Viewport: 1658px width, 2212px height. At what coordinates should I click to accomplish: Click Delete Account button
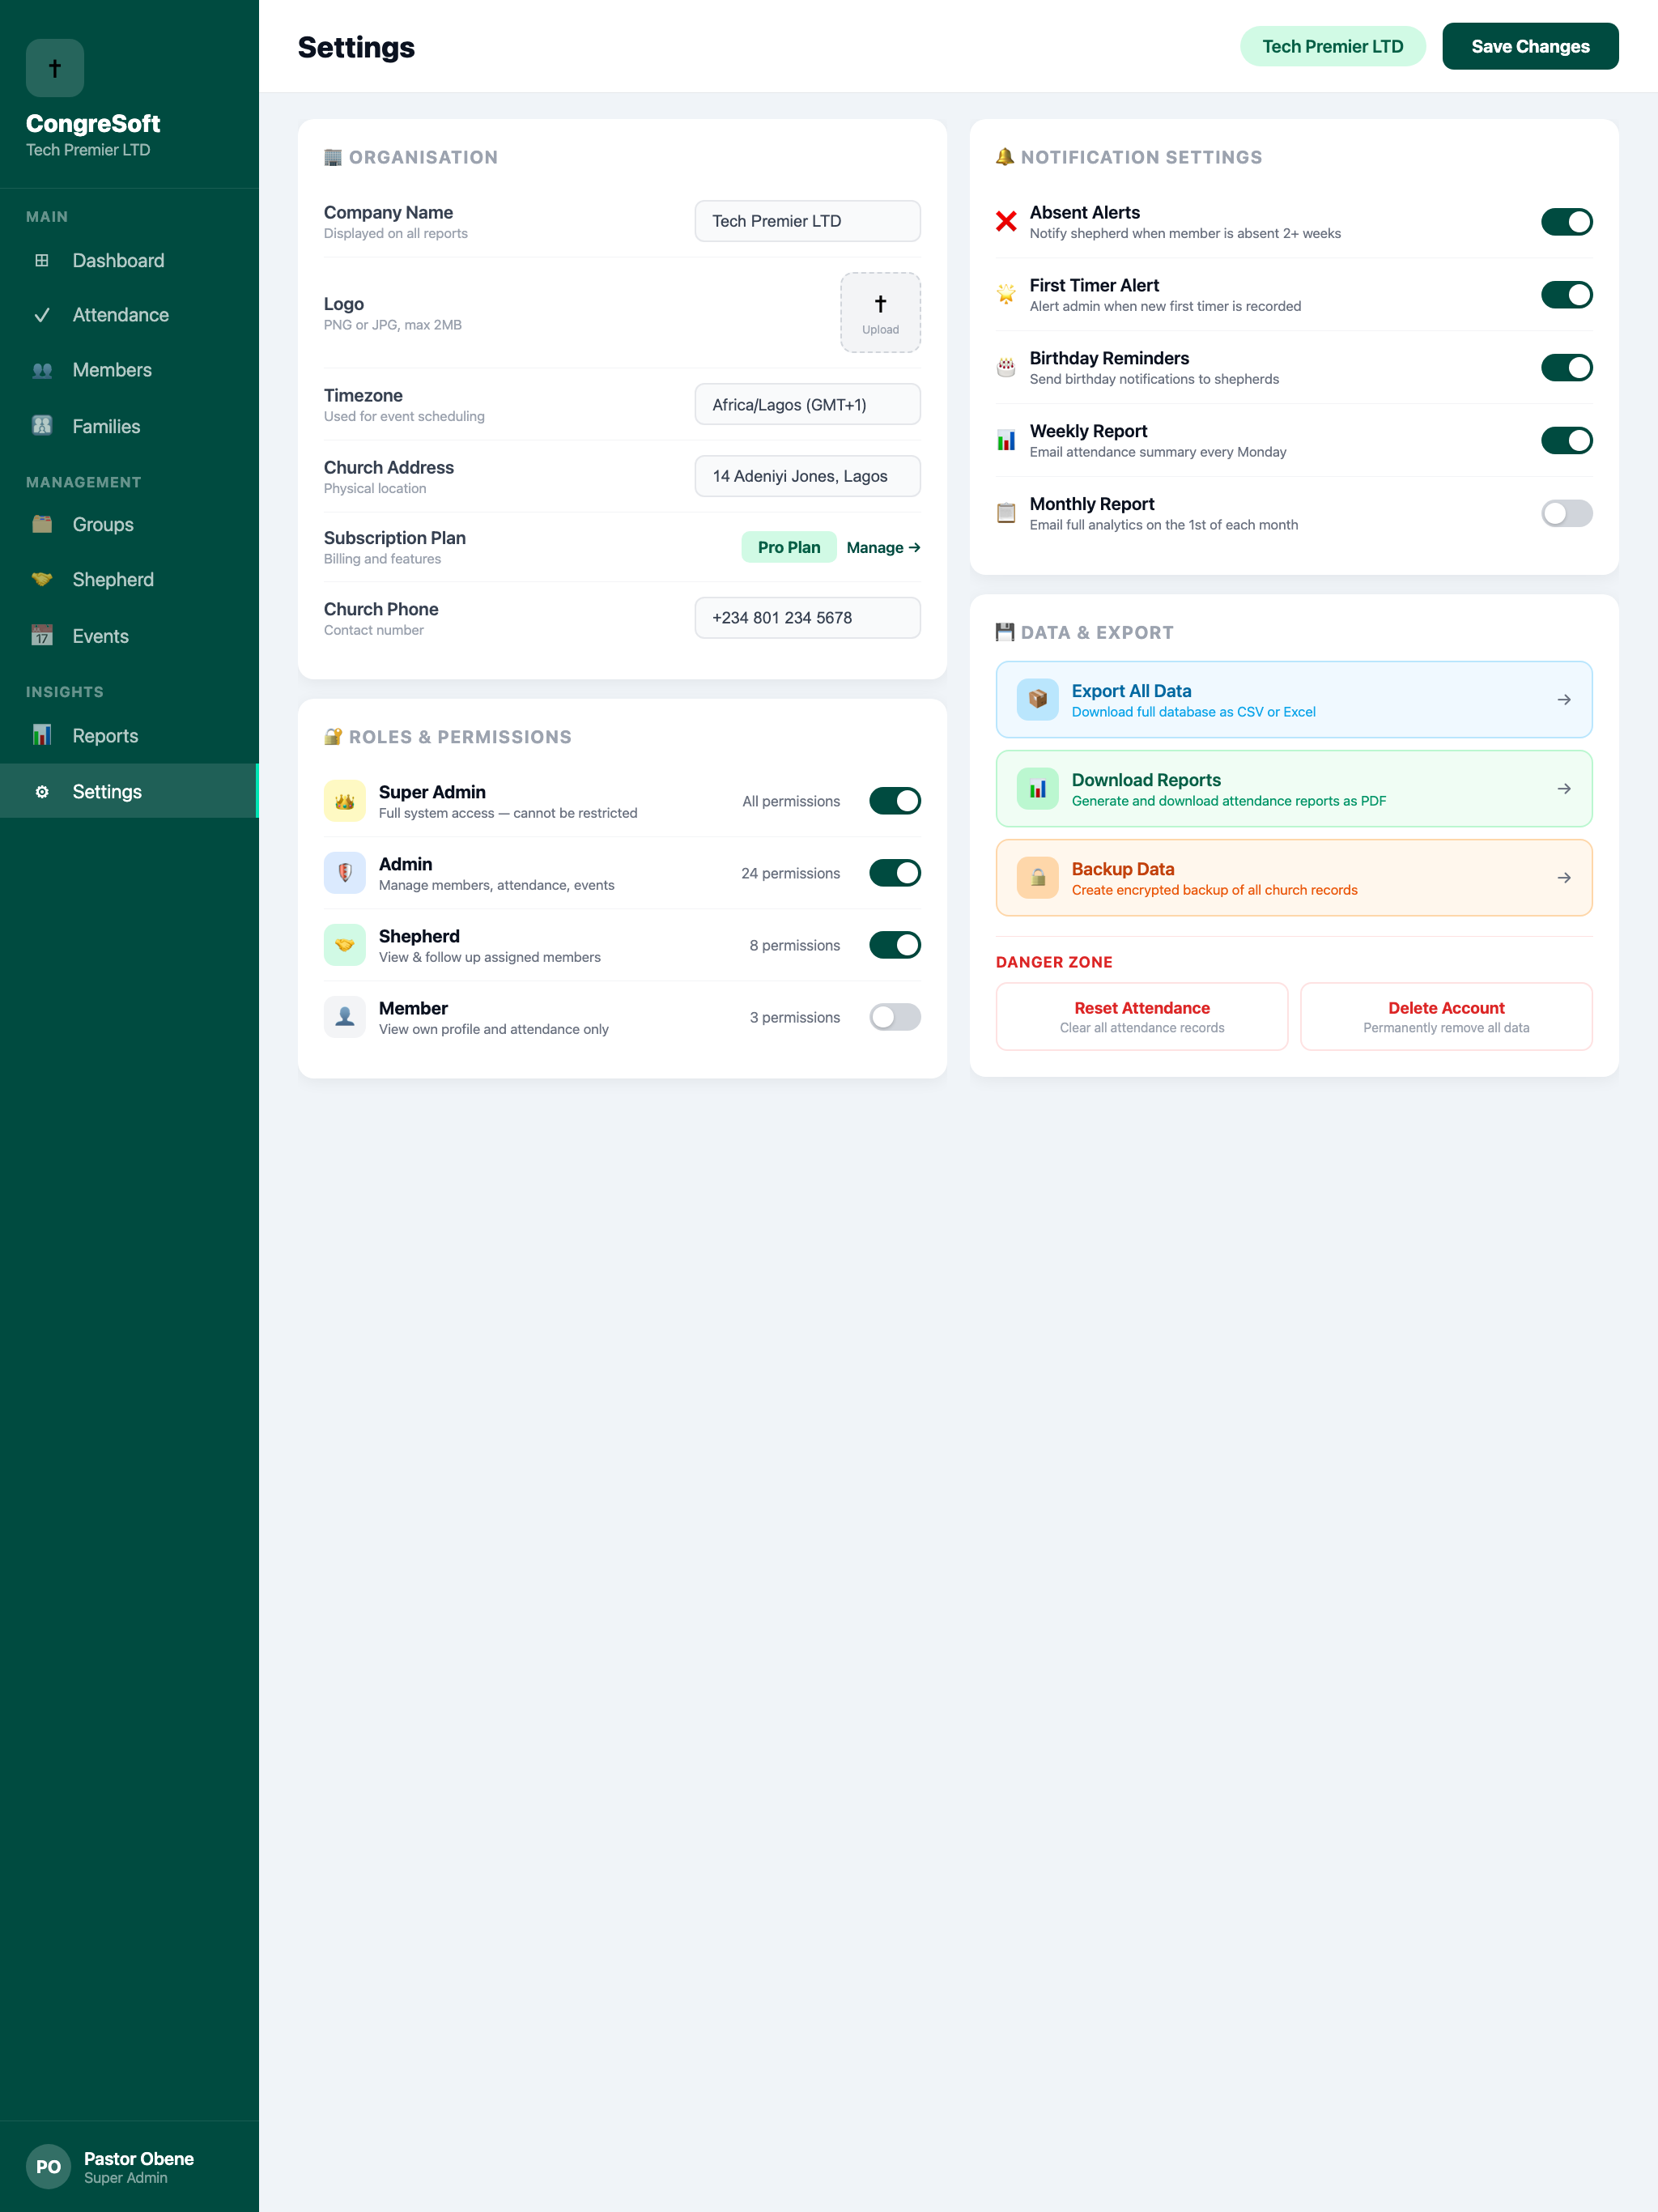point(1446,1017)
